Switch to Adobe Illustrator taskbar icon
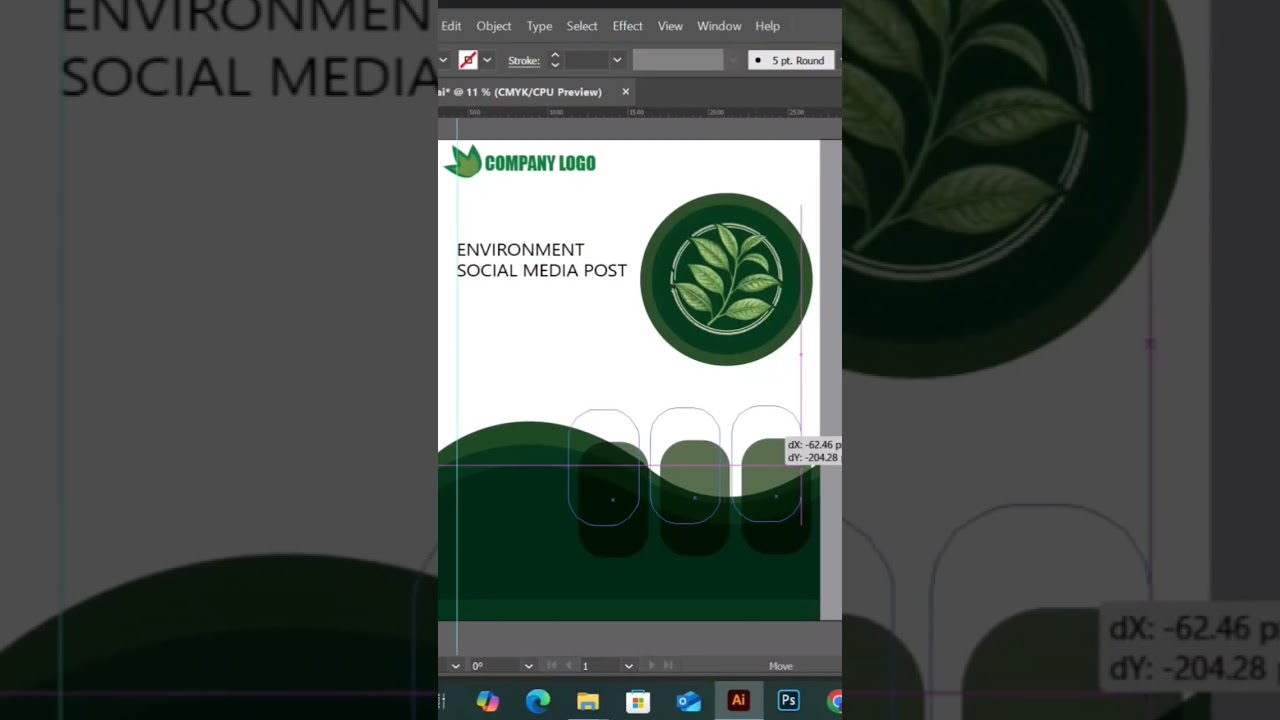Image resolution: width=1280 pixels, height=720 pixels. tap(739, 701)
